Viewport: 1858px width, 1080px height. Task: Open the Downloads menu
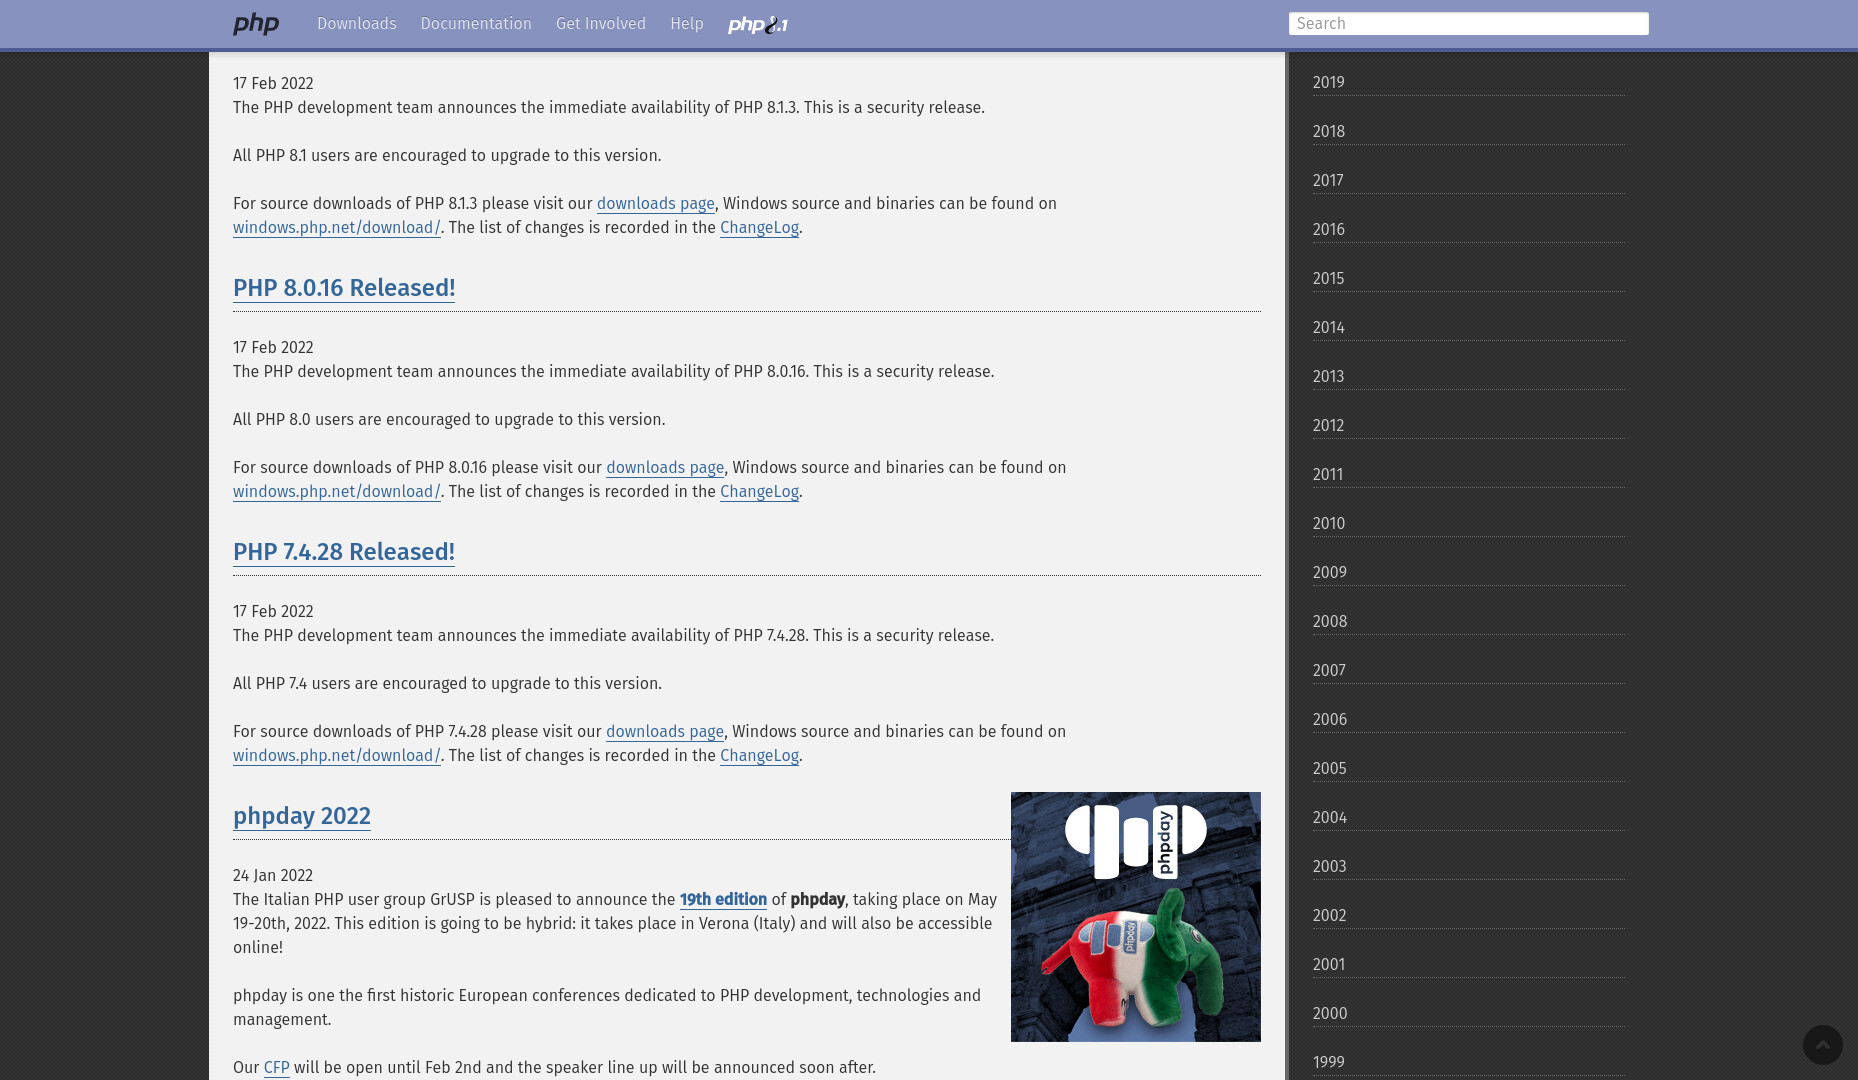(x=357, y=24)
